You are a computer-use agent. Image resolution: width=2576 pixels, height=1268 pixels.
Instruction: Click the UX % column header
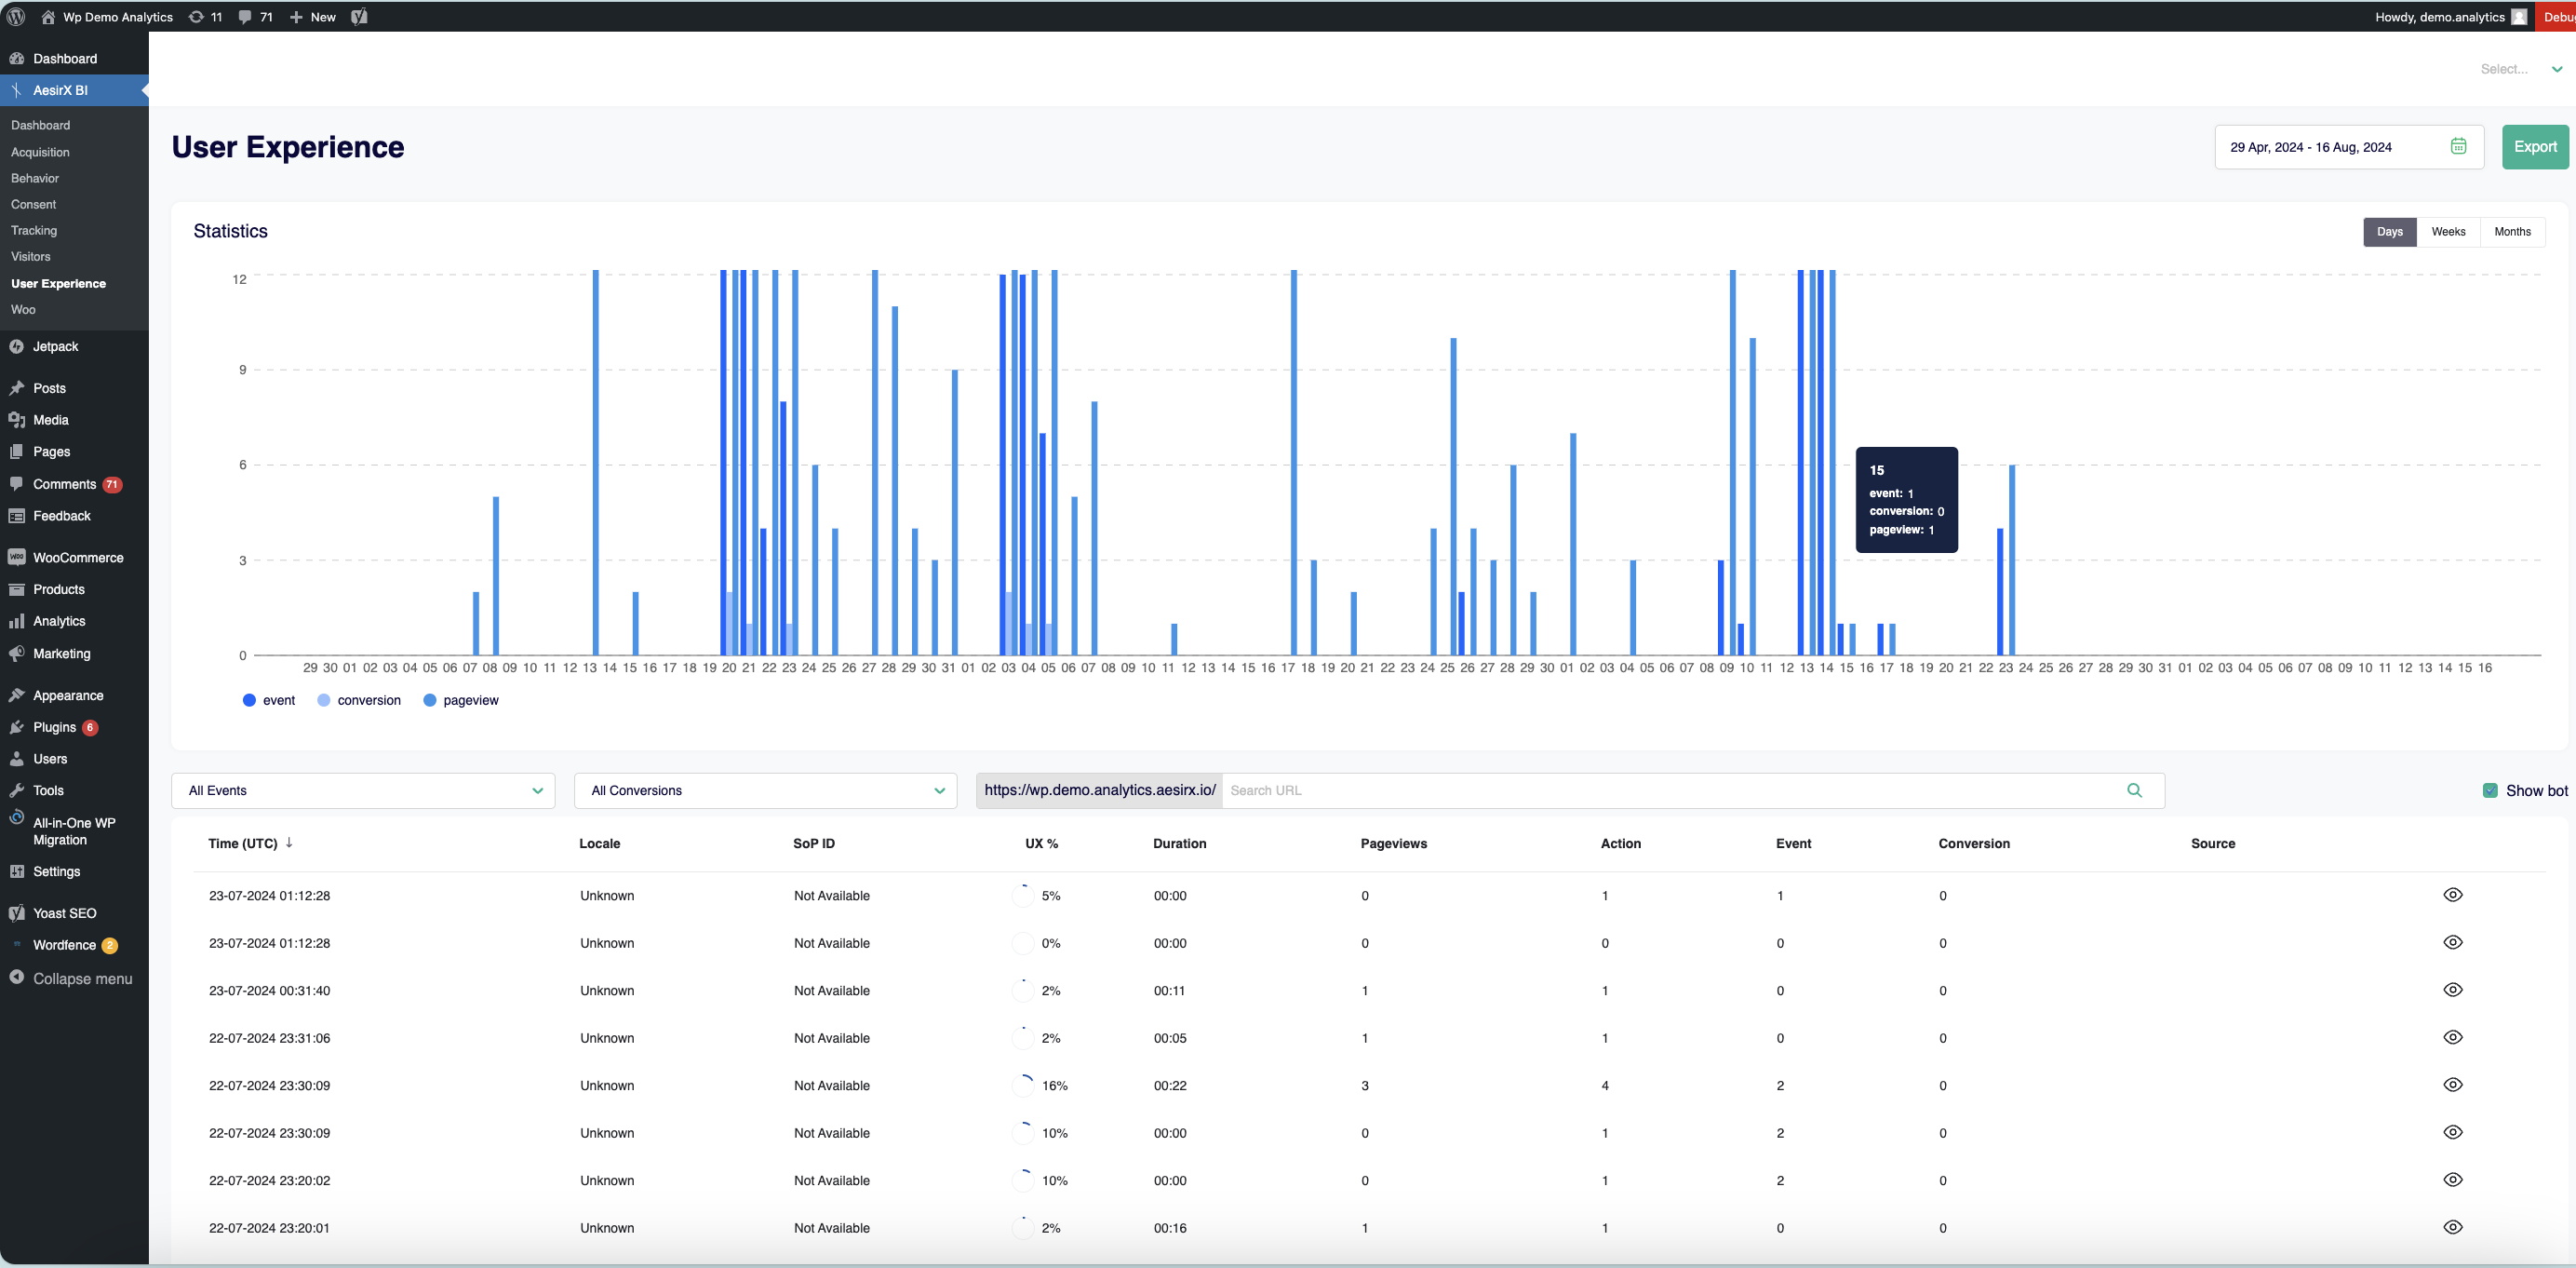1041,843
